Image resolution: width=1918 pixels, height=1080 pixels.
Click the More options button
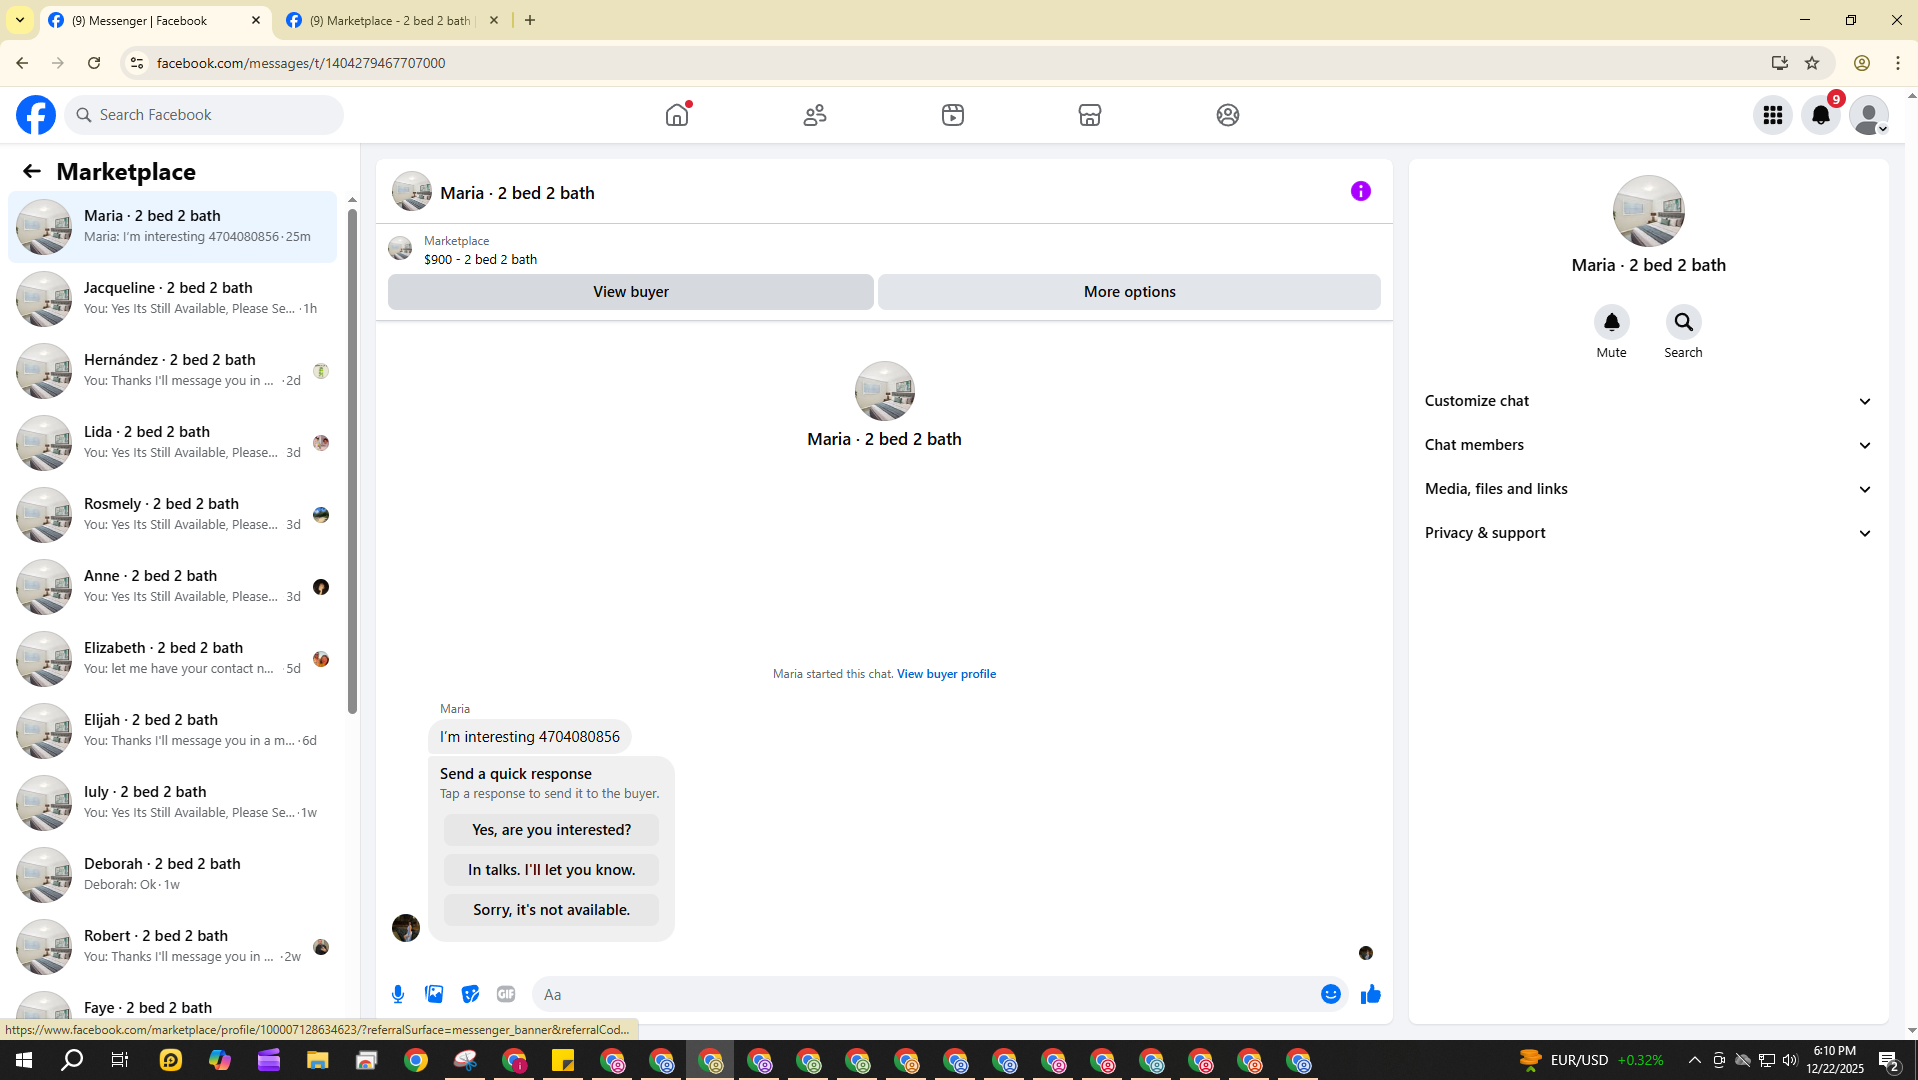1130,292
